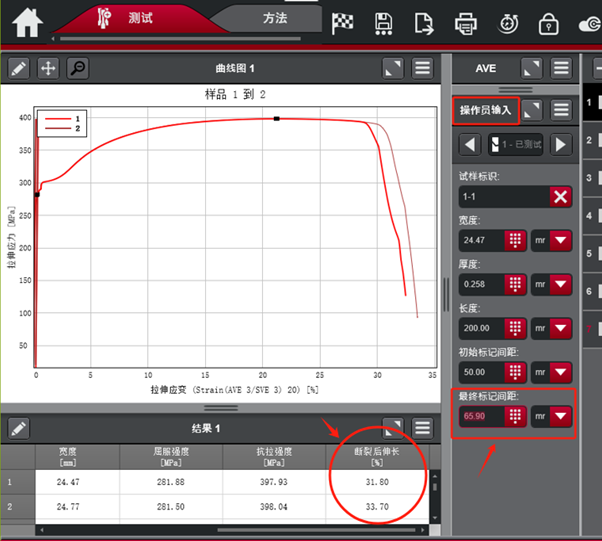Click the export file icon

424,22
